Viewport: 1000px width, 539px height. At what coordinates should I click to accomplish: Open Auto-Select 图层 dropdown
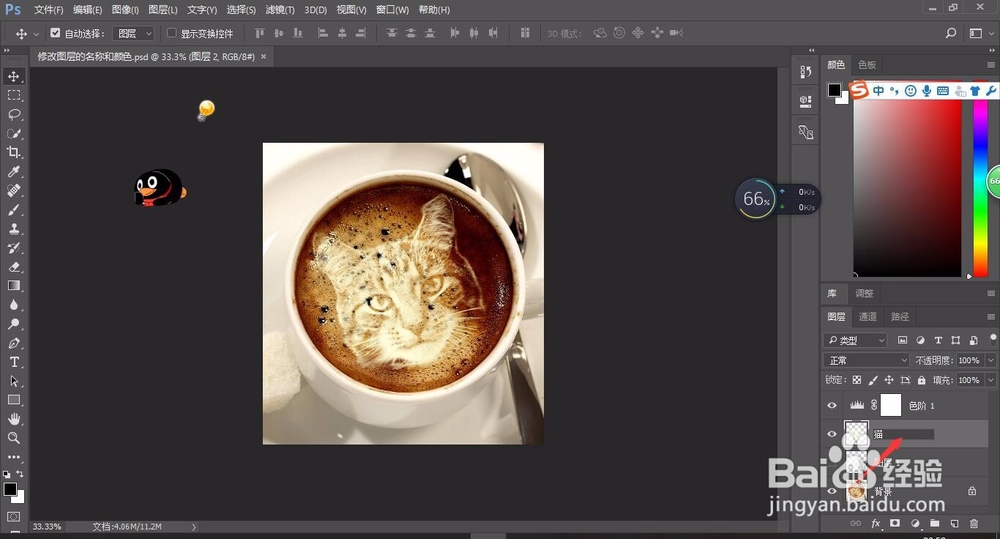133,33
